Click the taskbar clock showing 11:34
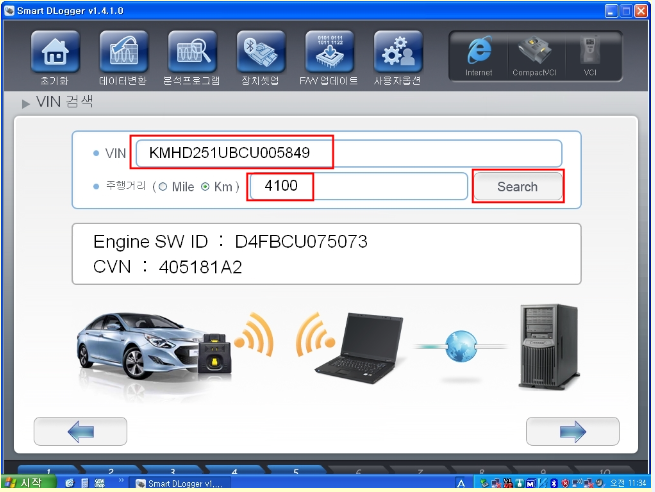Screen dimensions: 655x492 coord(628,483)
